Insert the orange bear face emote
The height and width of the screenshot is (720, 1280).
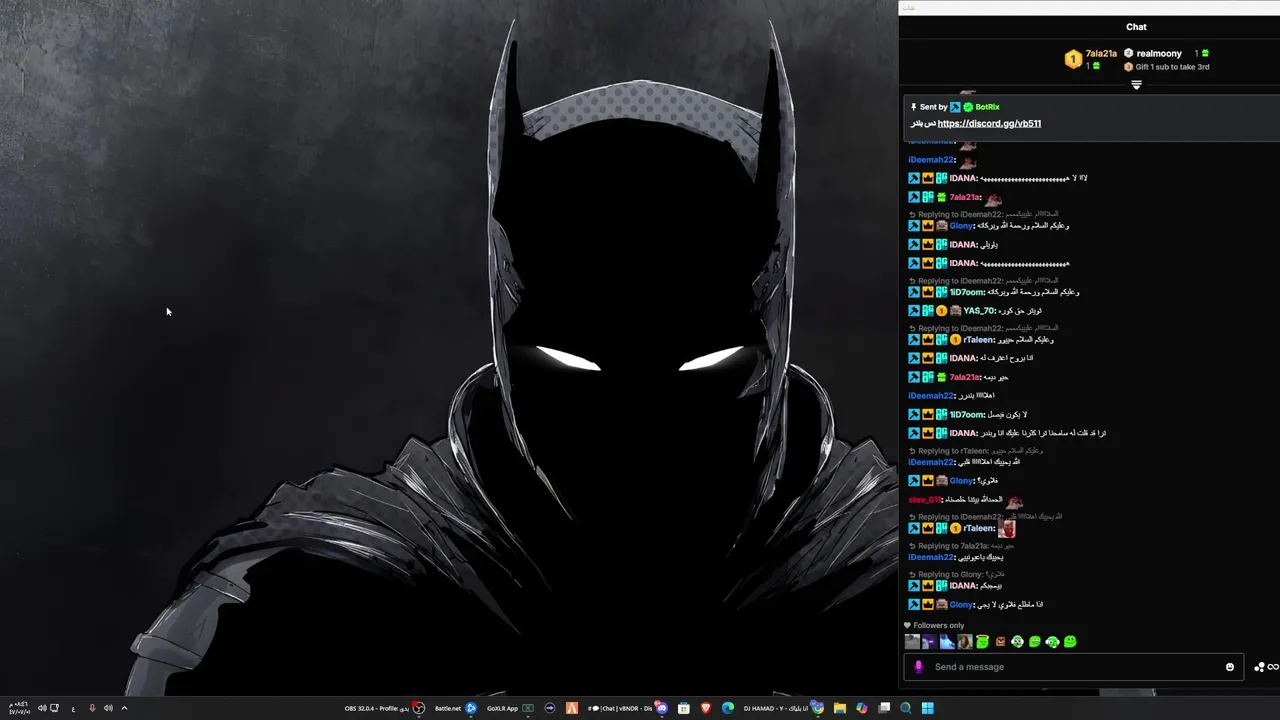[x=1000, y=642]
